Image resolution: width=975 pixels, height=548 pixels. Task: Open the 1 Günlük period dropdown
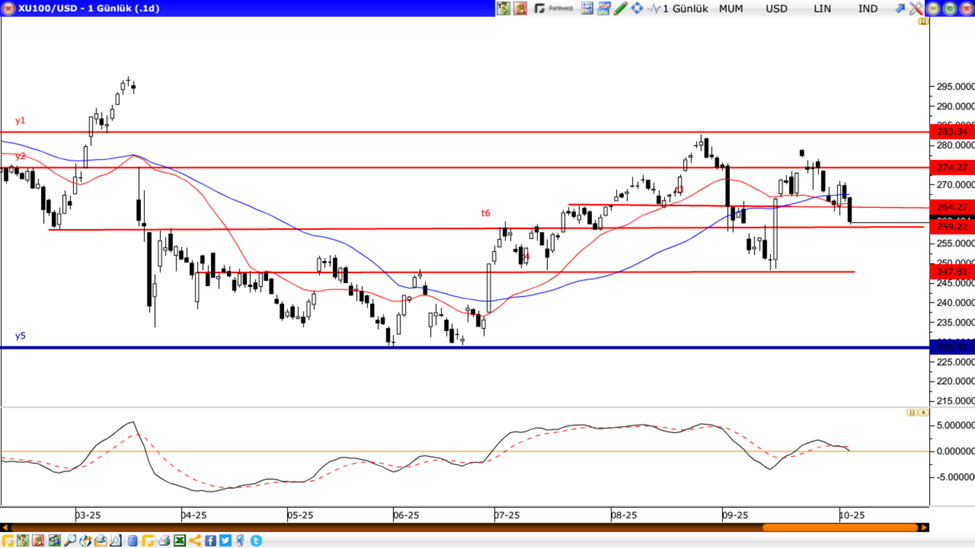[684, 8]
